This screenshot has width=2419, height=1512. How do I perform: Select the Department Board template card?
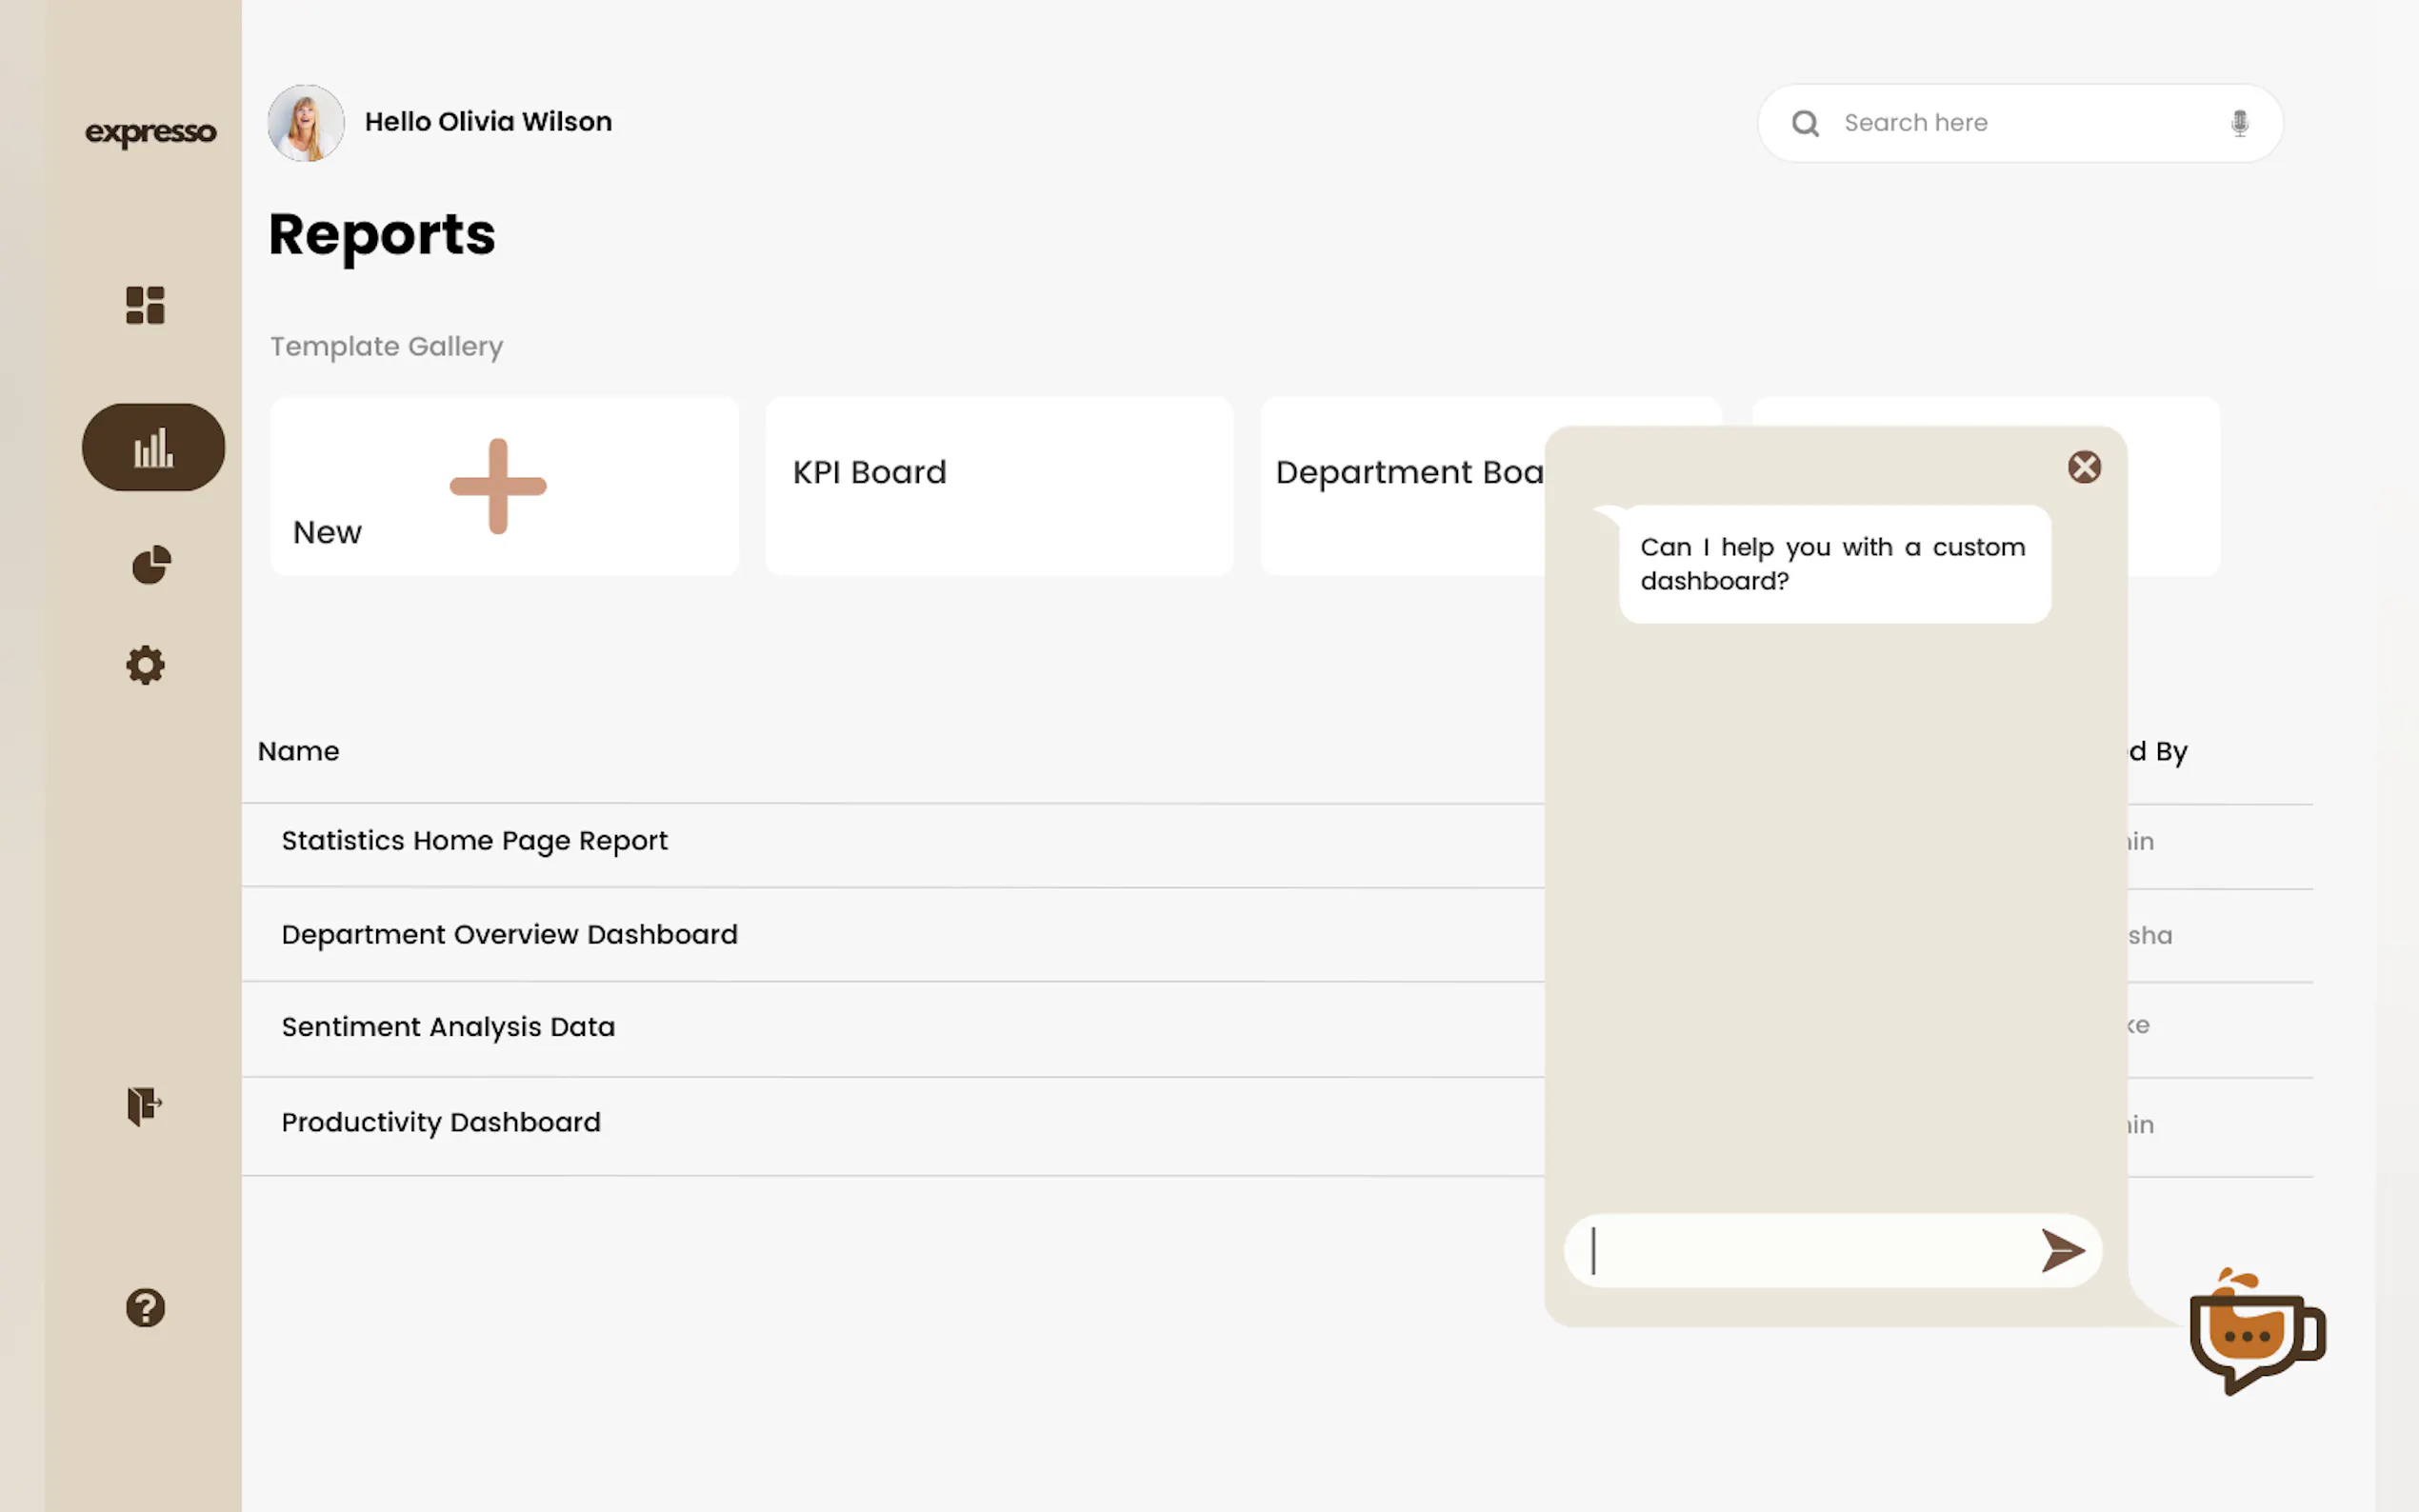tap(1402, 486)
